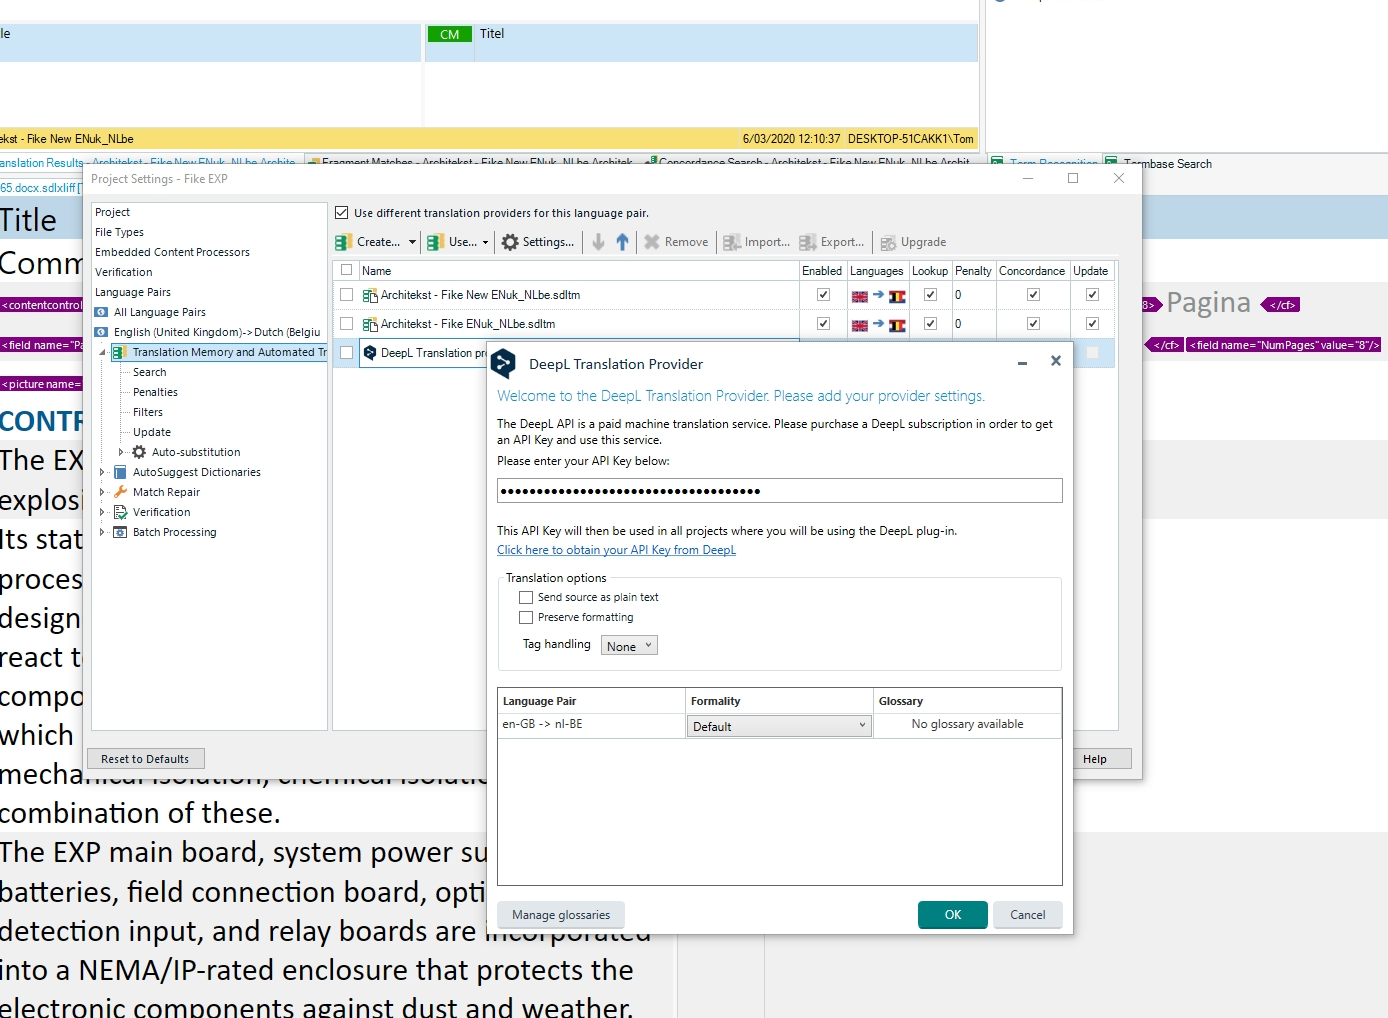
Task: Collapse Translation Memory and Automated Translation node
Action: (x=104, y=352)
